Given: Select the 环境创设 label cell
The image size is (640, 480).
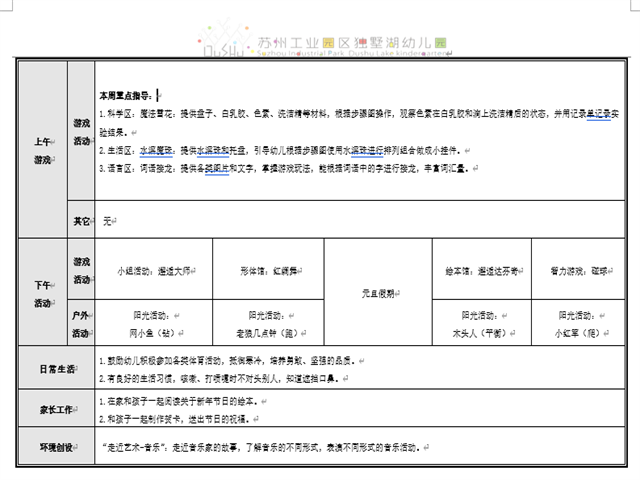Looking at the screenshot, I should click(x=57, y=447).
